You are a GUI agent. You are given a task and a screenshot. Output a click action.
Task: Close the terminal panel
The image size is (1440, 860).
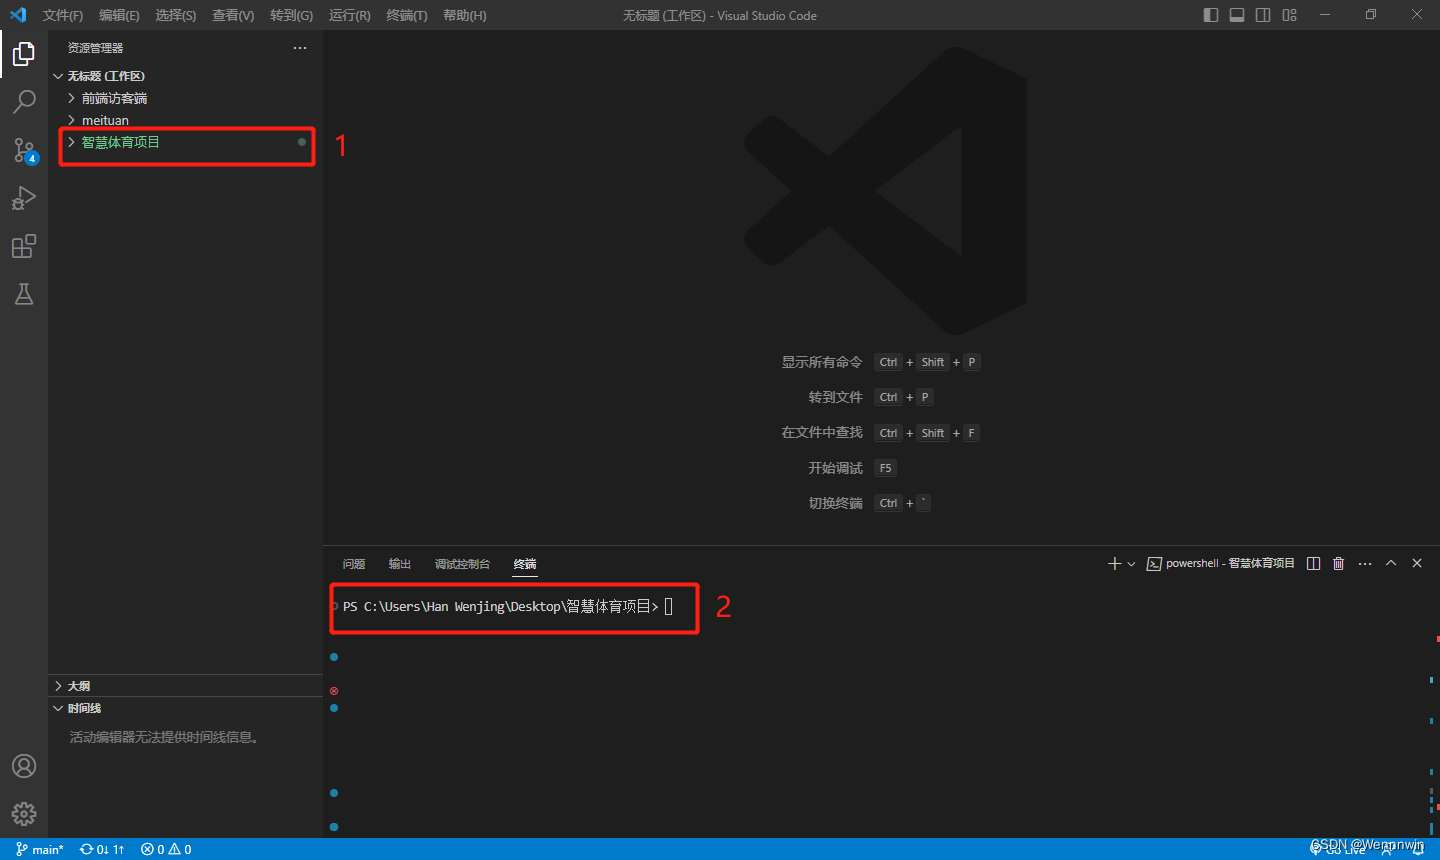(1417, 564)
